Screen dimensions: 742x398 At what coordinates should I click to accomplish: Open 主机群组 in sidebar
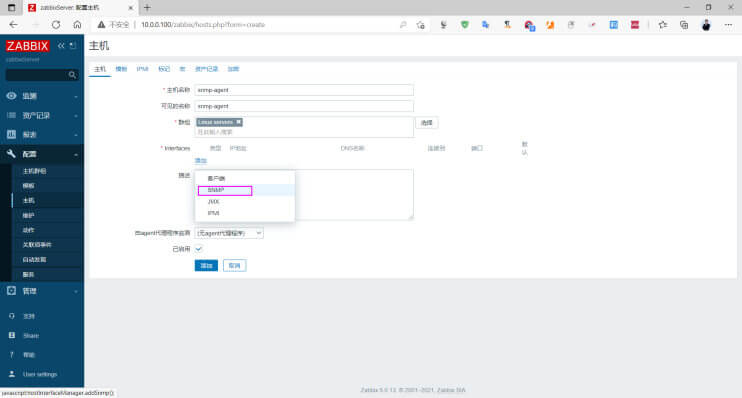pyautogui.click(x=35, y=171)
